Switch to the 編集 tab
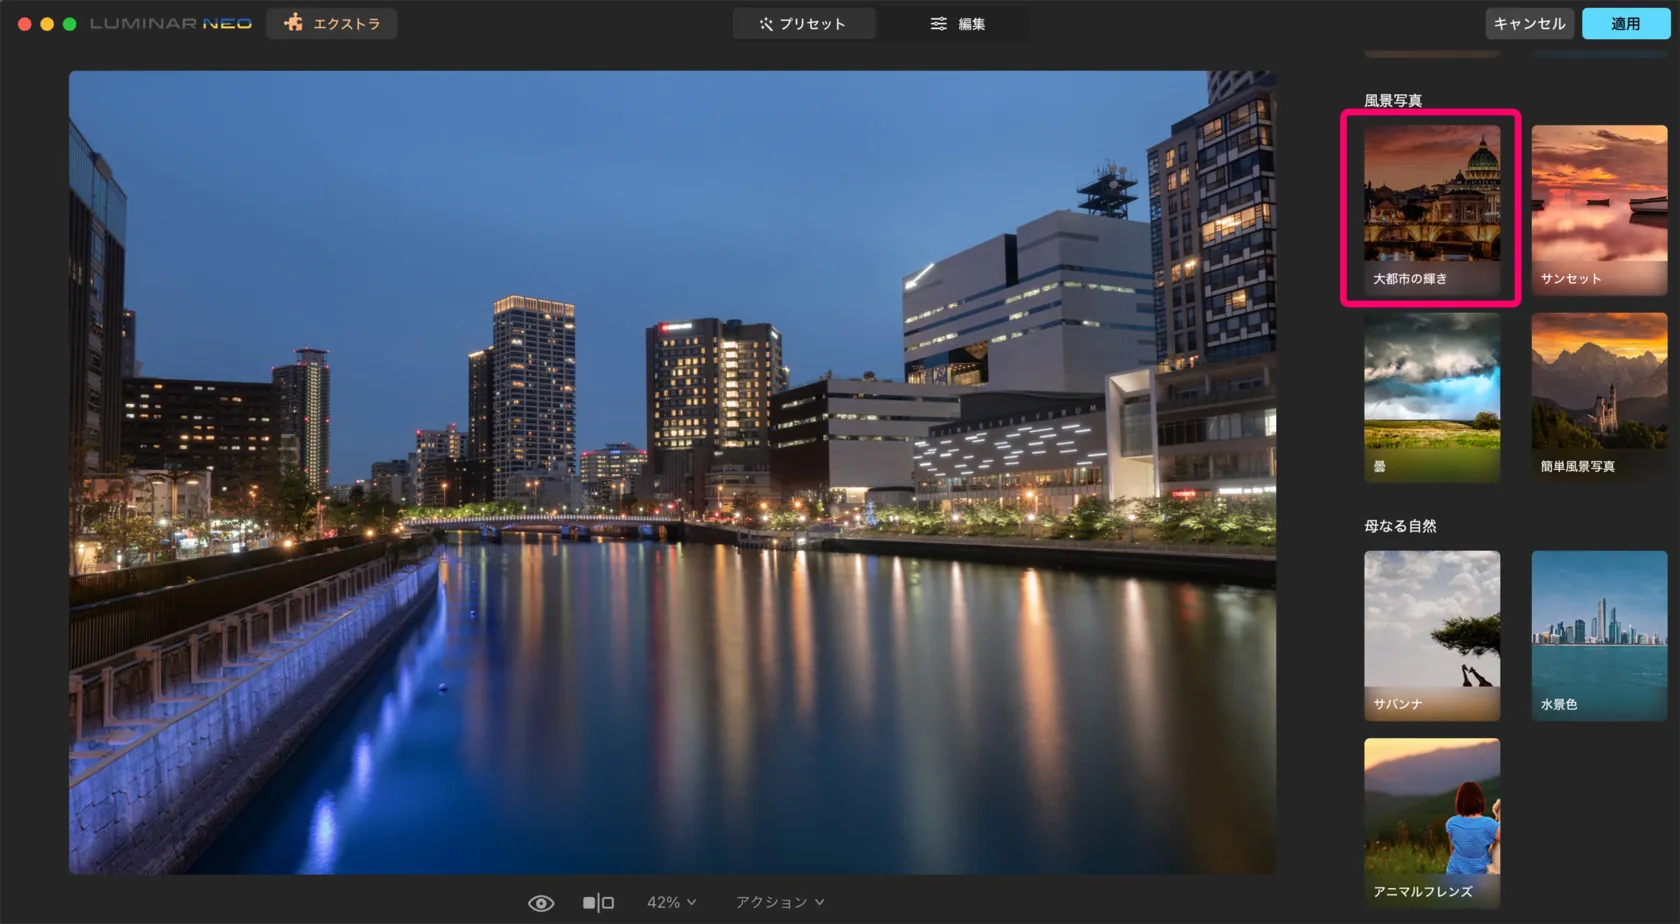The height and width of the screenshot is (924, 1680). click(x=957, y=23)
